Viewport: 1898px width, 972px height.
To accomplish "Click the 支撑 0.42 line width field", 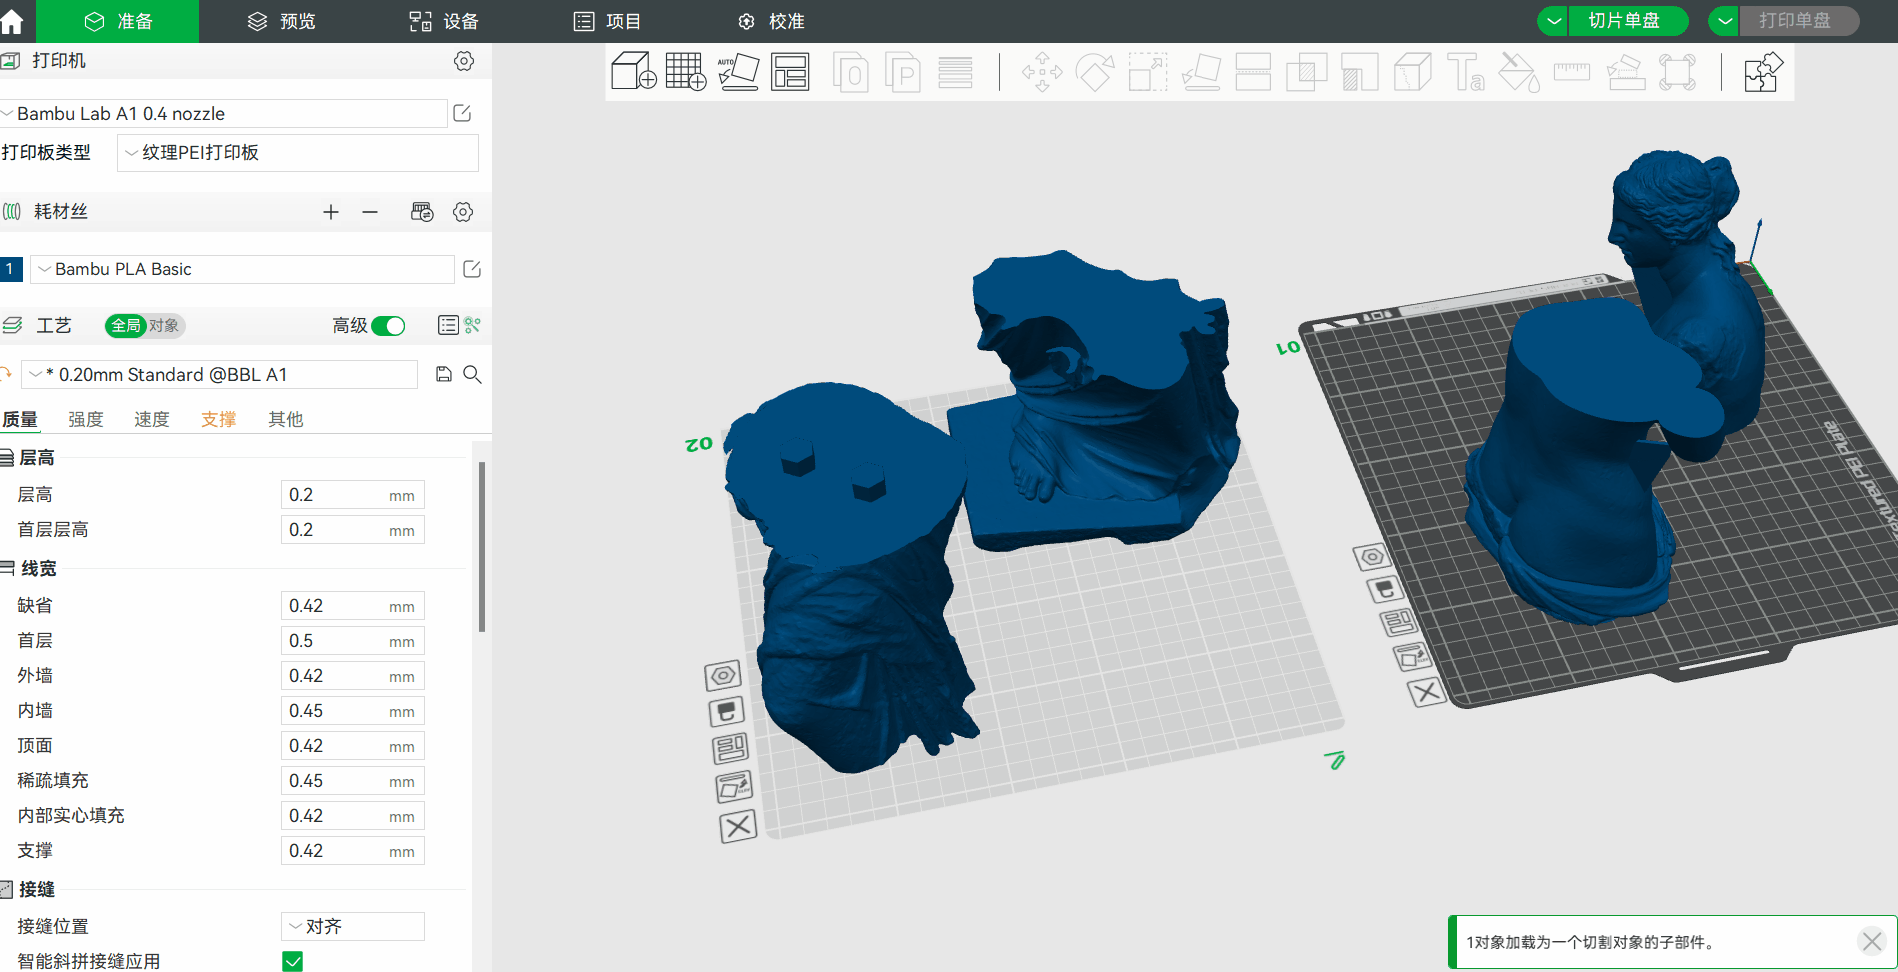I will coord(353,851).
